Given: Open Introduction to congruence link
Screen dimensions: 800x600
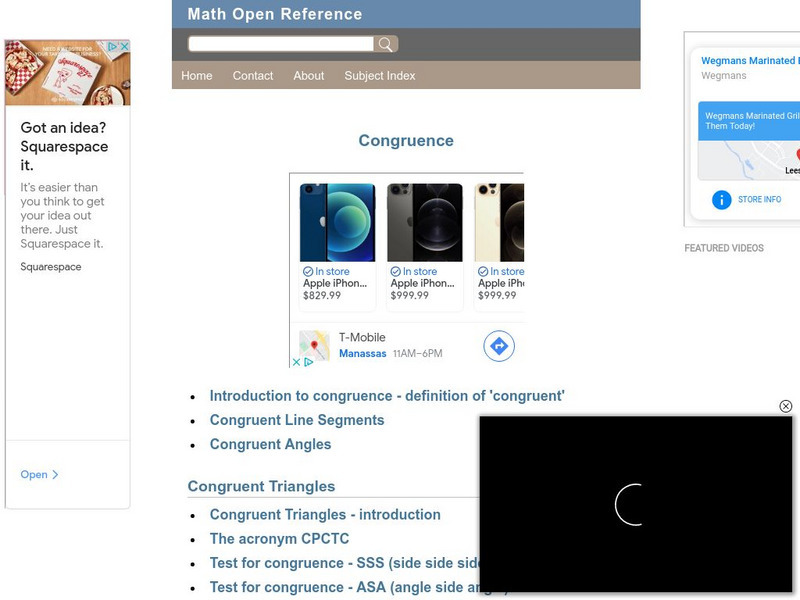Looking at the screenshot, I should tap(387, 396).
